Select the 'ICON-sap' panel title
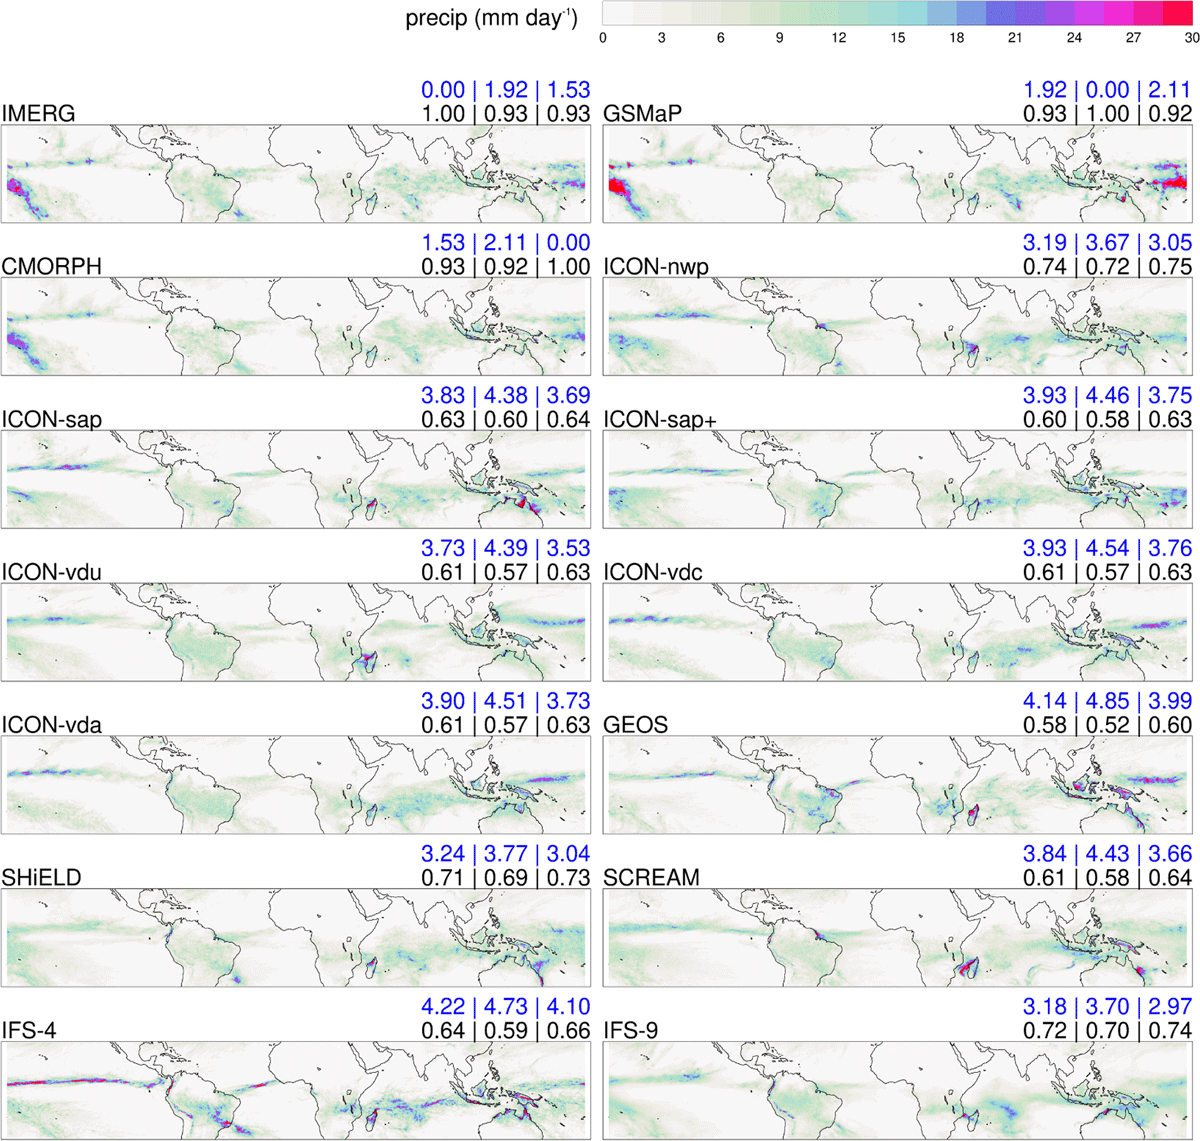This screenshot has height=1141, width=1200. pos(53,420)
